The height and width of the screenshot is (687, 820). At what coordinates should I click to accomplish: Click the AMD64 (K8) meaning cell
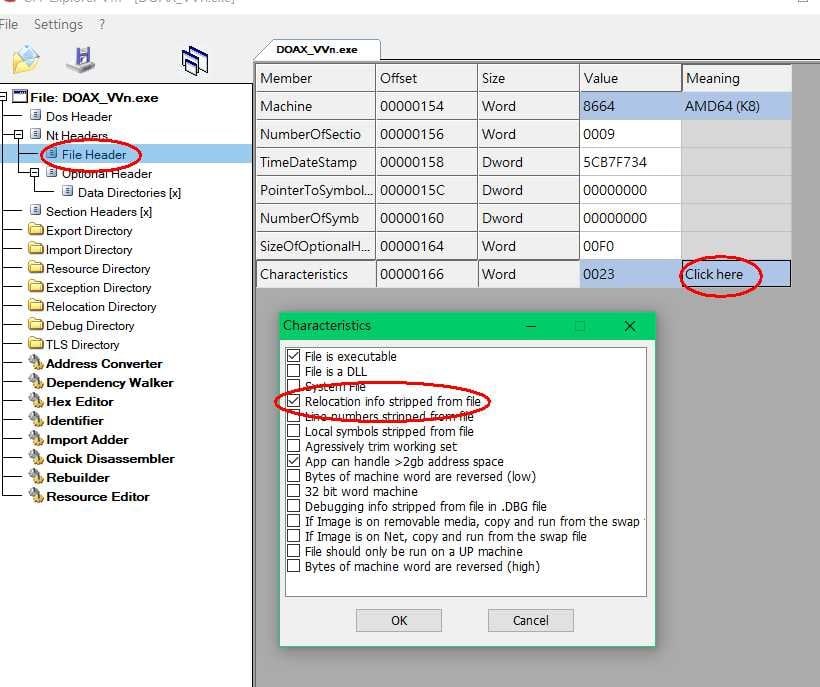pyautogui.click(x=736, y=106)
